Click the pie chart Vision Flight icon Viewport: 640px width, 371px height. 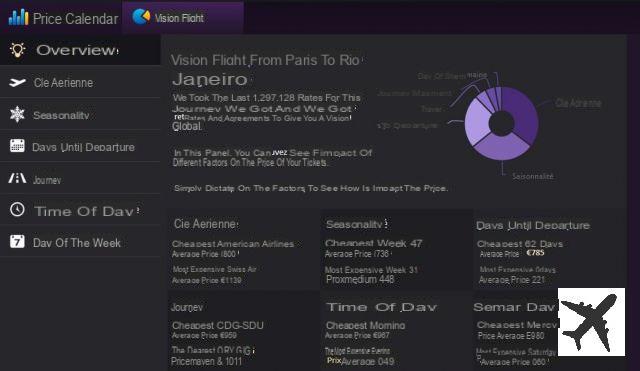tap(141, 17)
